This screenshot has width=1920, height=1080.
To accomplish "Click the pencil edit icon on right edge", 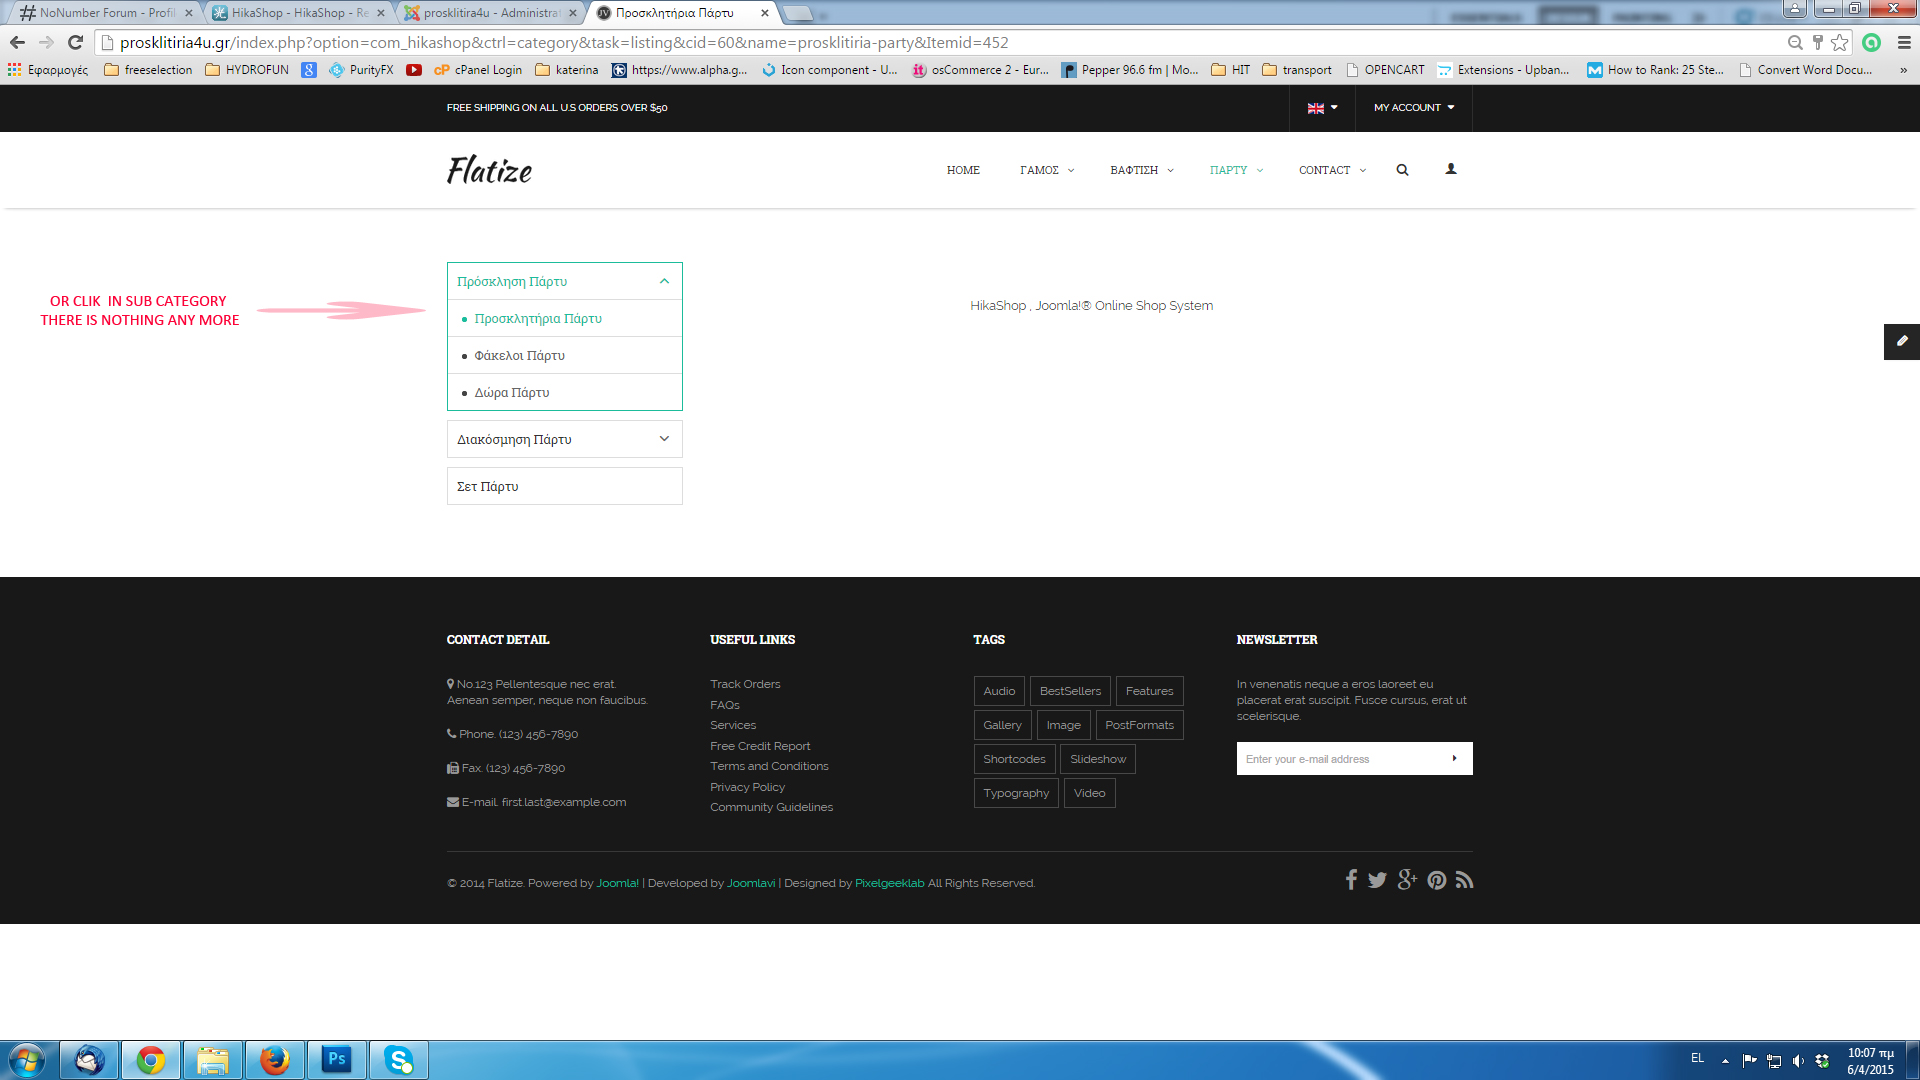I will pos(1901,341).
